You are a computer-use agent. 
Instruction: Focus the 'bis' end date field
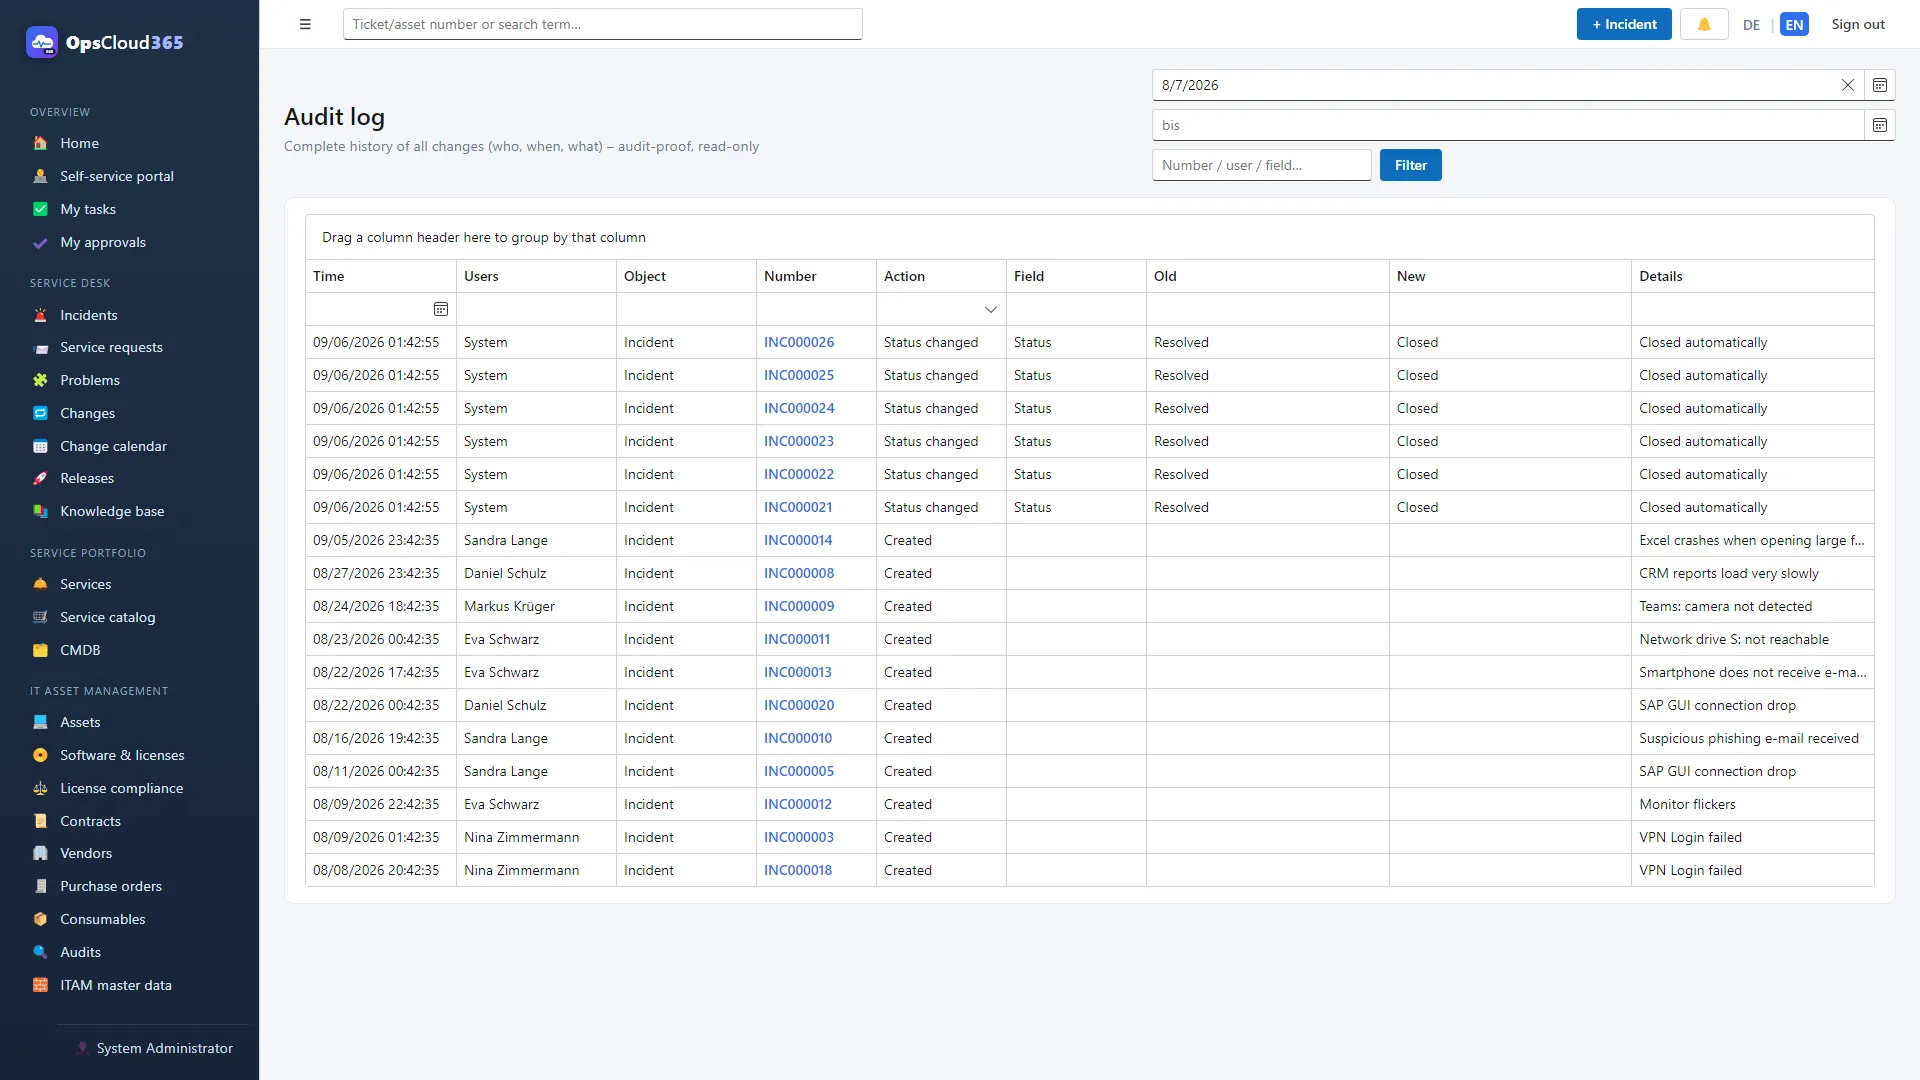[1508, 125]
